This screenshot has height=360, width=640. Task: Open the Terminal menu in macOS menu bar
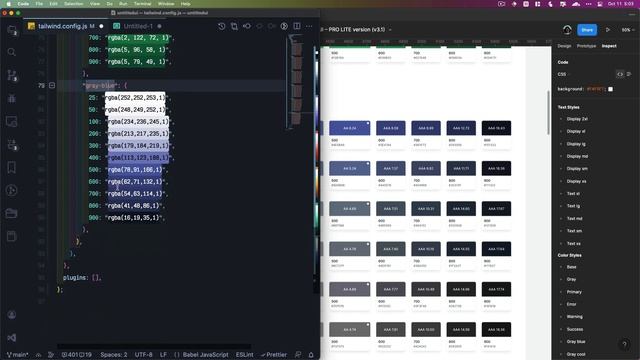(142, 4)
